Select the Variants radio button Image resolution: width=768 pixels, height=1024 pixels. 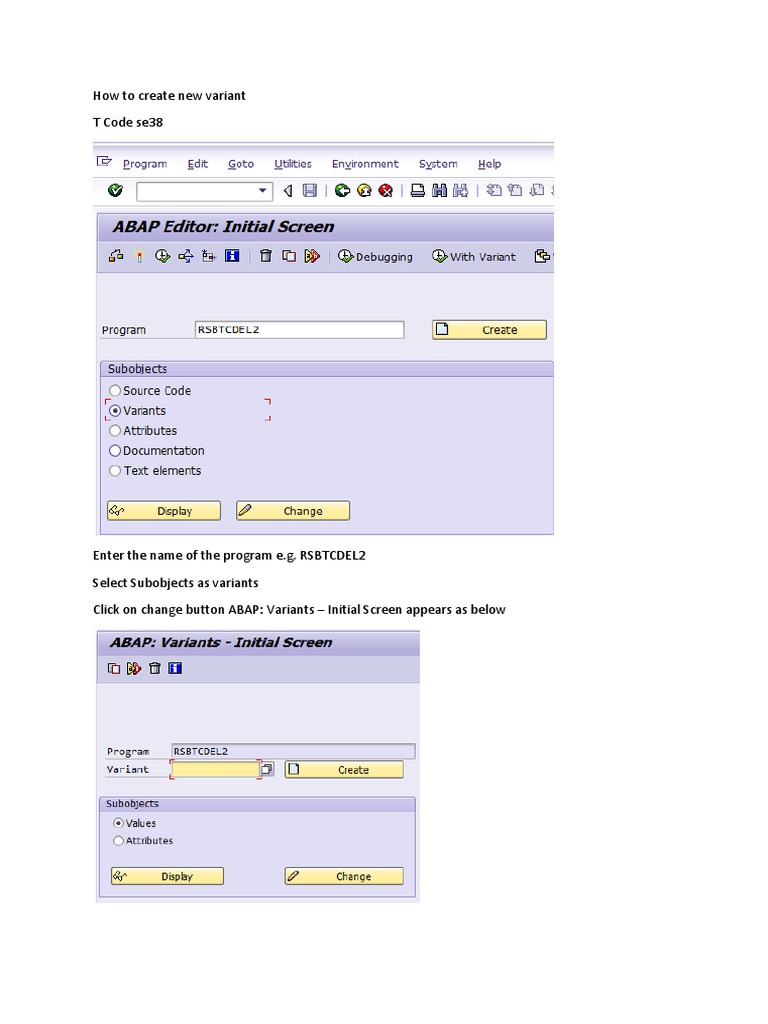point(115,411)
